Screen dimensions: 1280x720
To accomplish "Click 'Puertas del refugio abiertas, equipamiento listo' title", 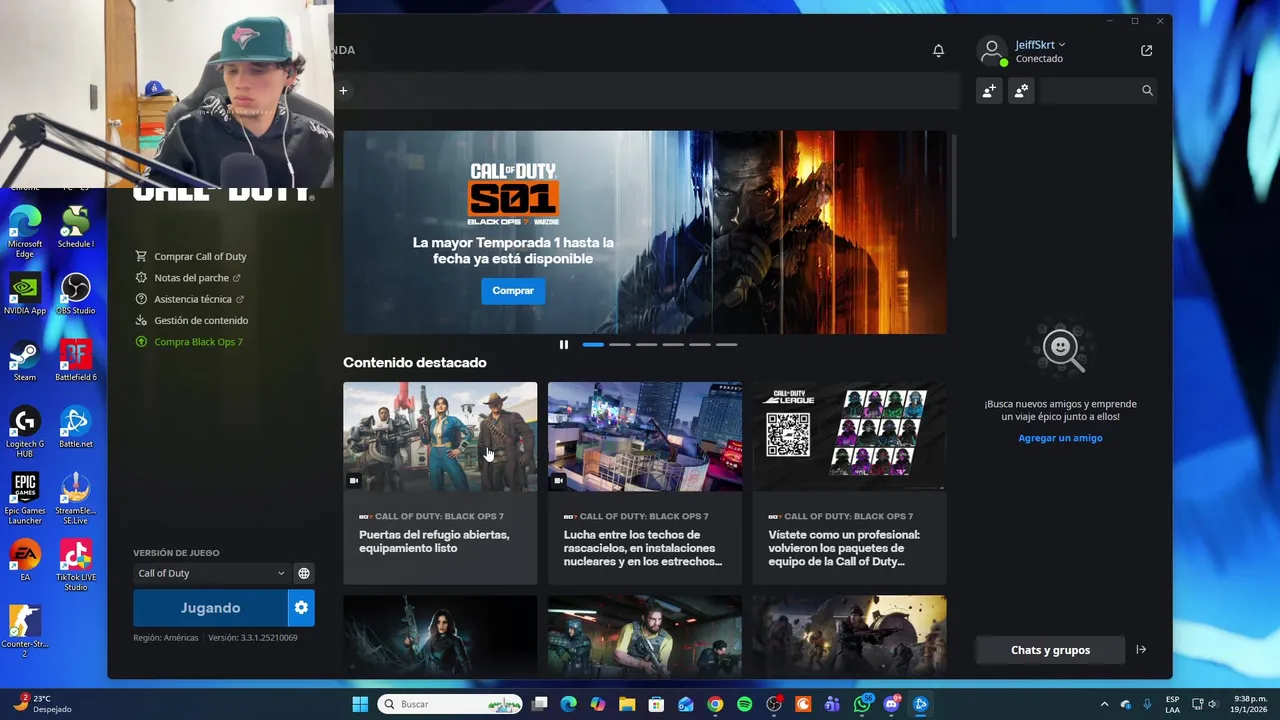I will [434, 541].
